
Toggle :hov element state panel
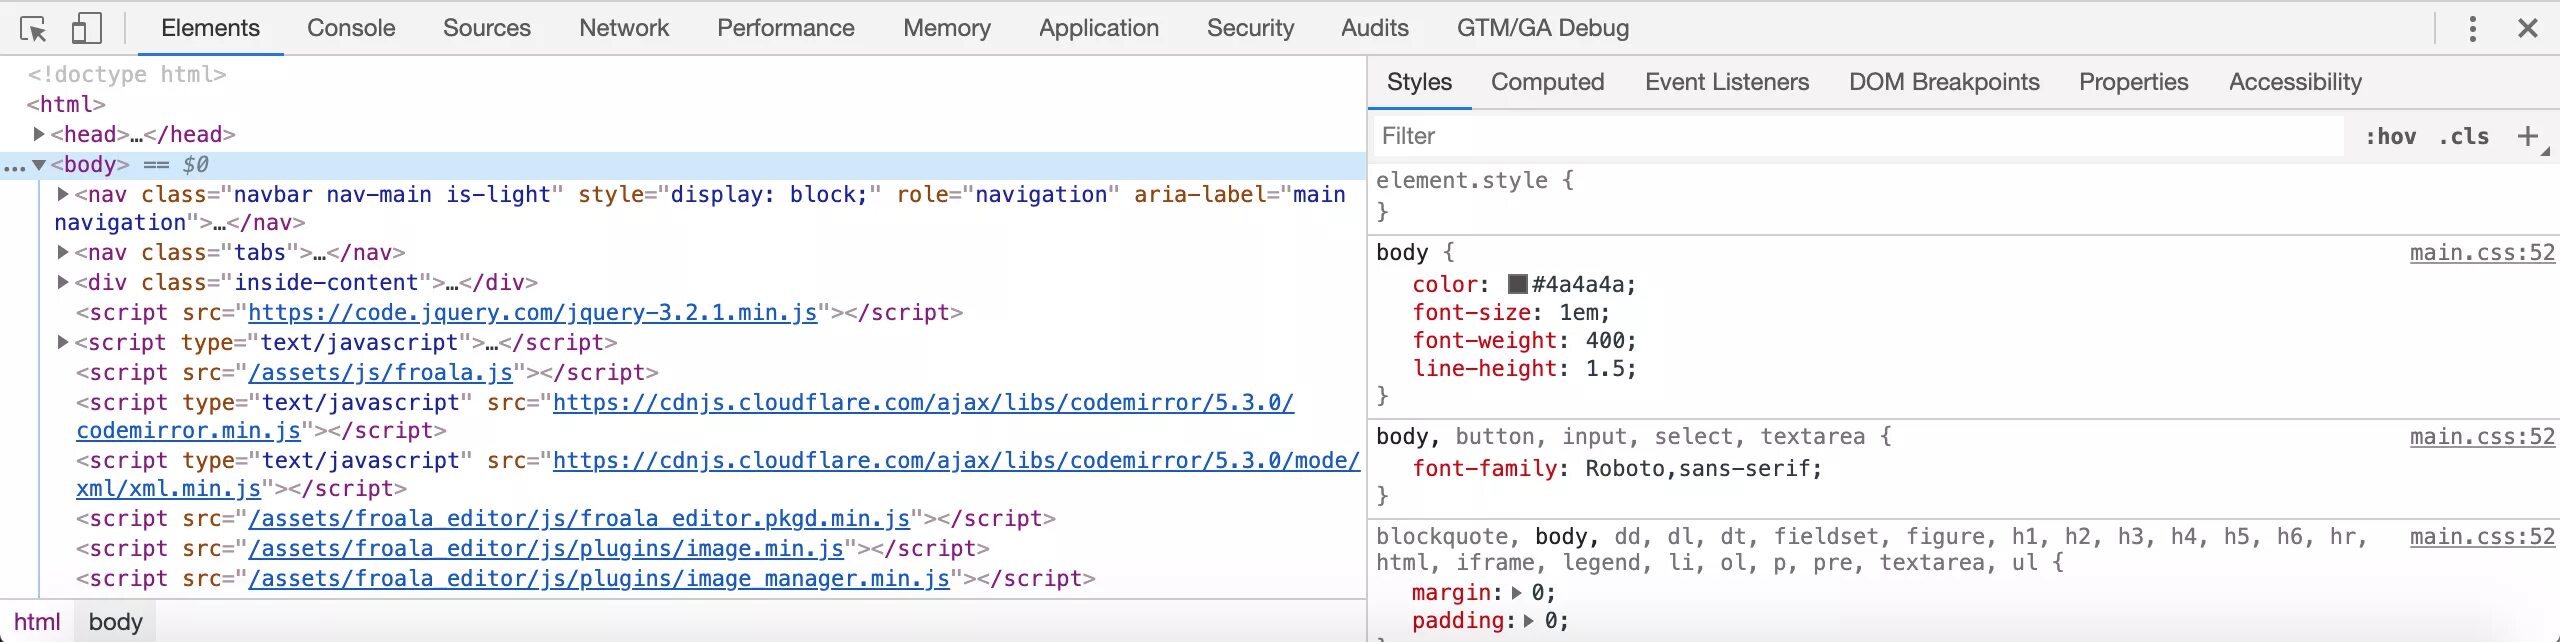click(x=2390, y=136)
